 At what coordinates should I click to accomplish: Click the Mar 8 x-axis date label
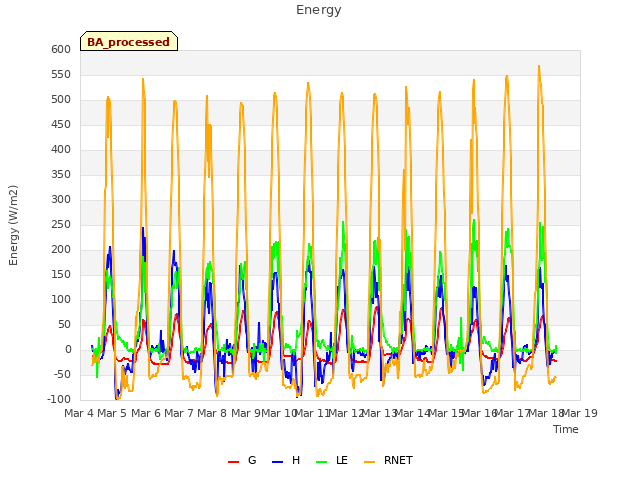pos(212,413)
